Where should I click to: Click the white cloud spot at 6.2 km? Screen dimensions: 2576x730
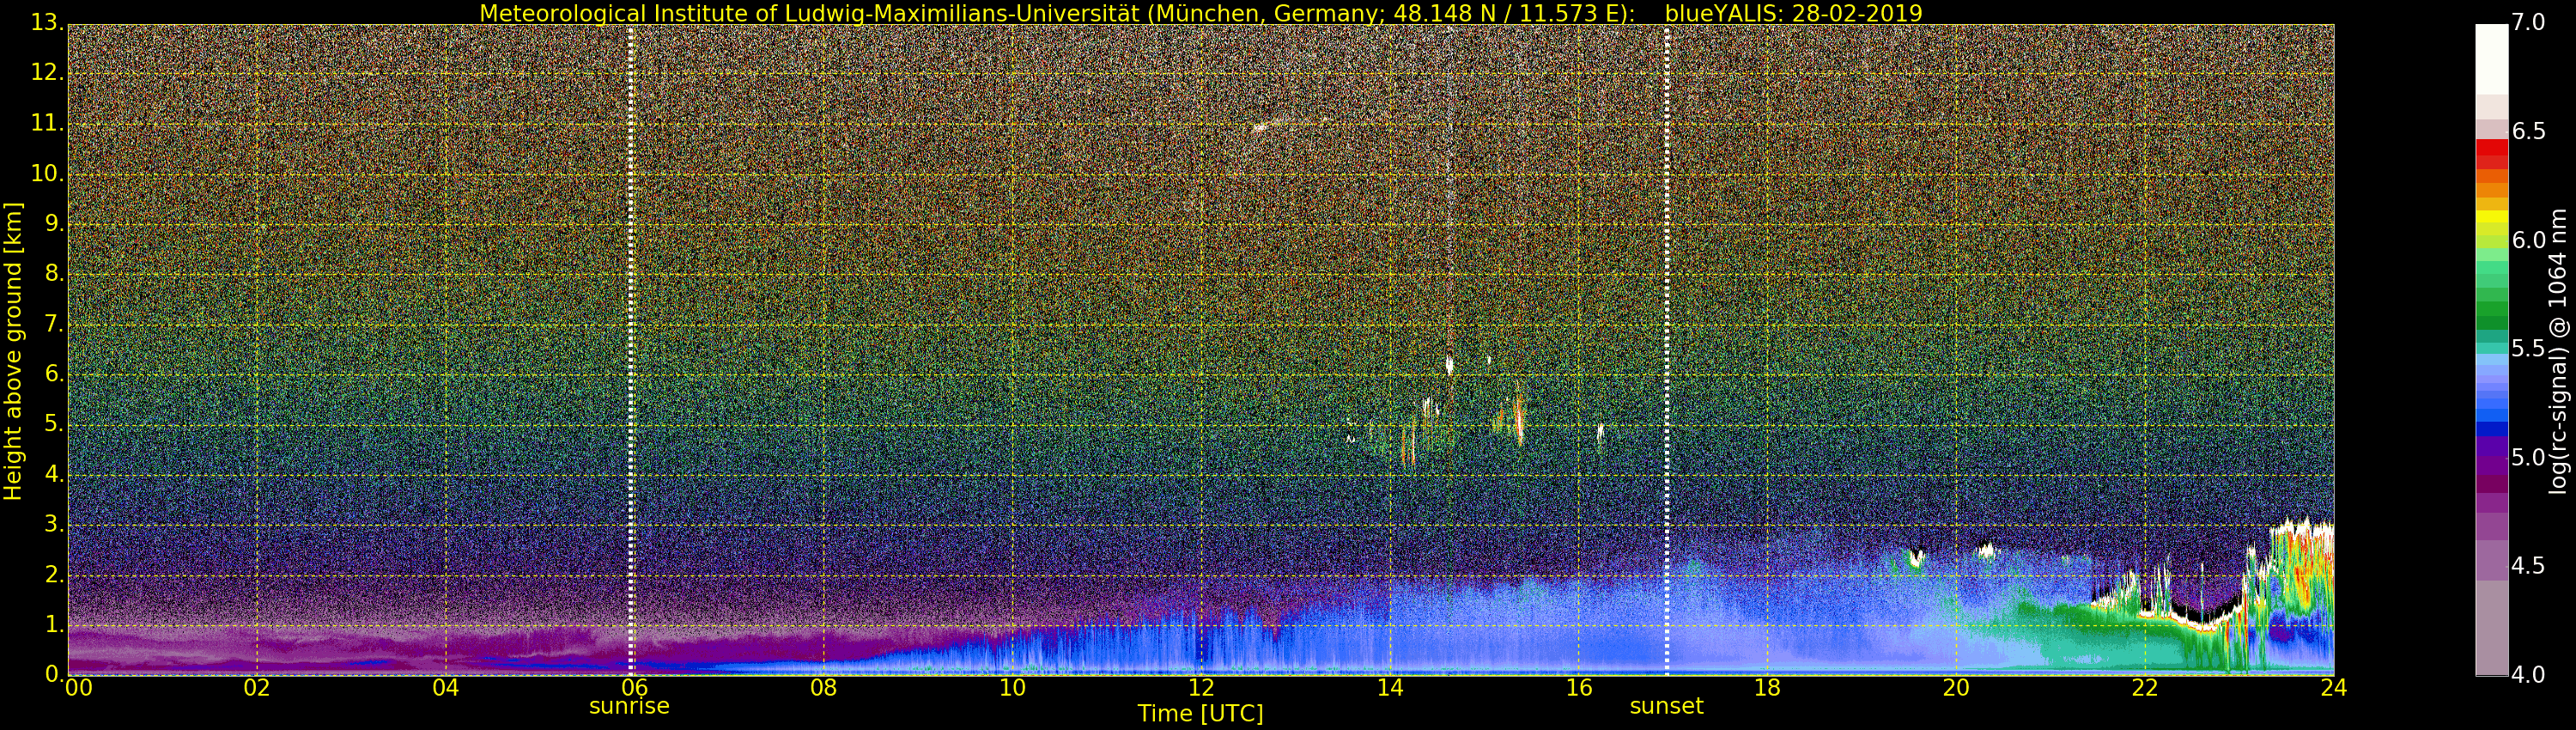click(x=1449, y=365)
